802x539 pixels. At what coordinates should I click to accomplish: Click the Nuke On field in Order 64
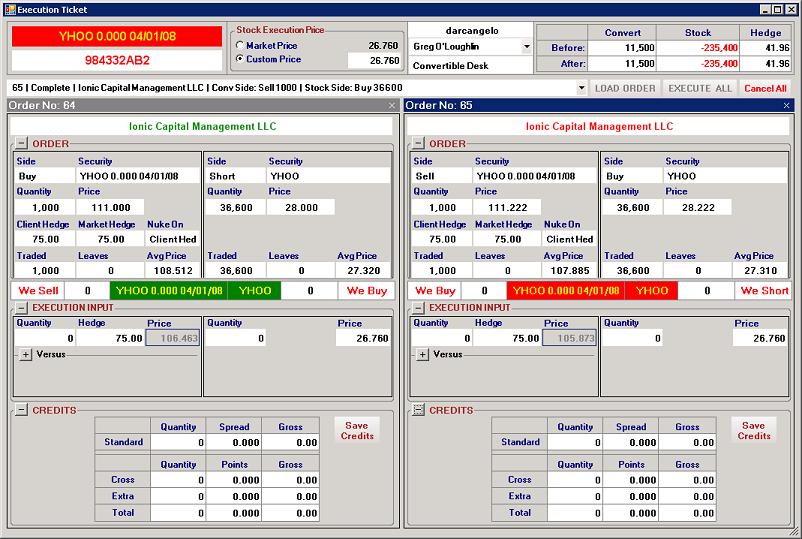[x=172, y=239]
